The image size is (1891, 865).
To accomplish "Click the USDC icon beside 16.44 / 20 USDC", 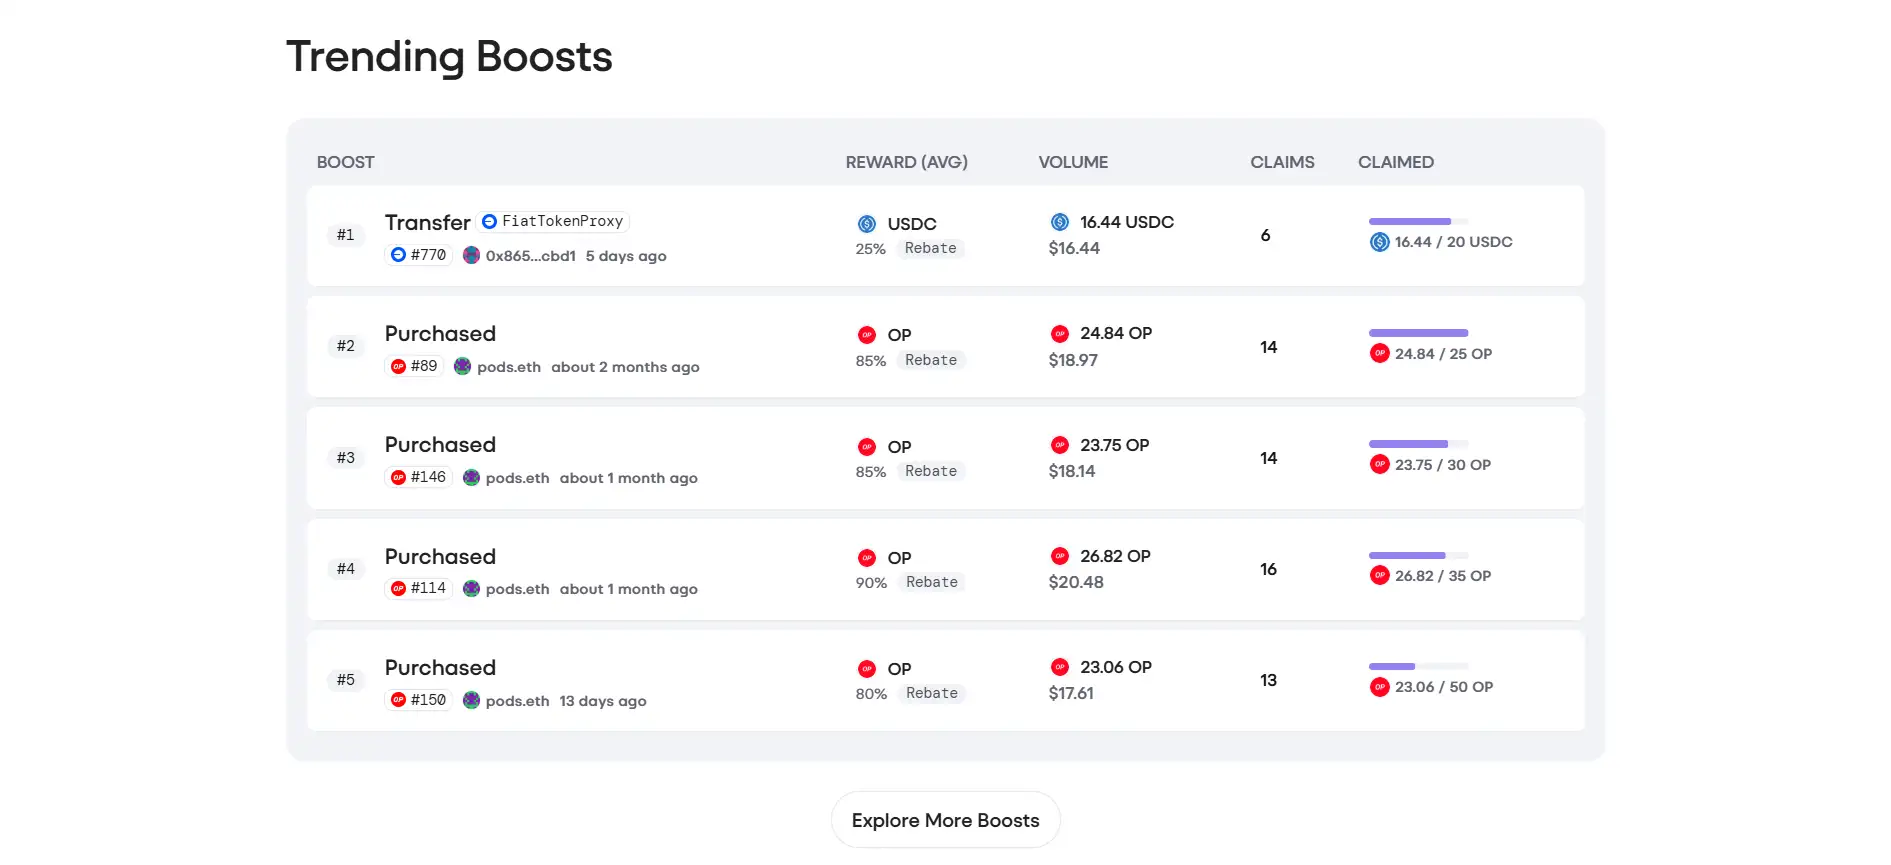I will pyautogui.click(x=1379, y=242).
